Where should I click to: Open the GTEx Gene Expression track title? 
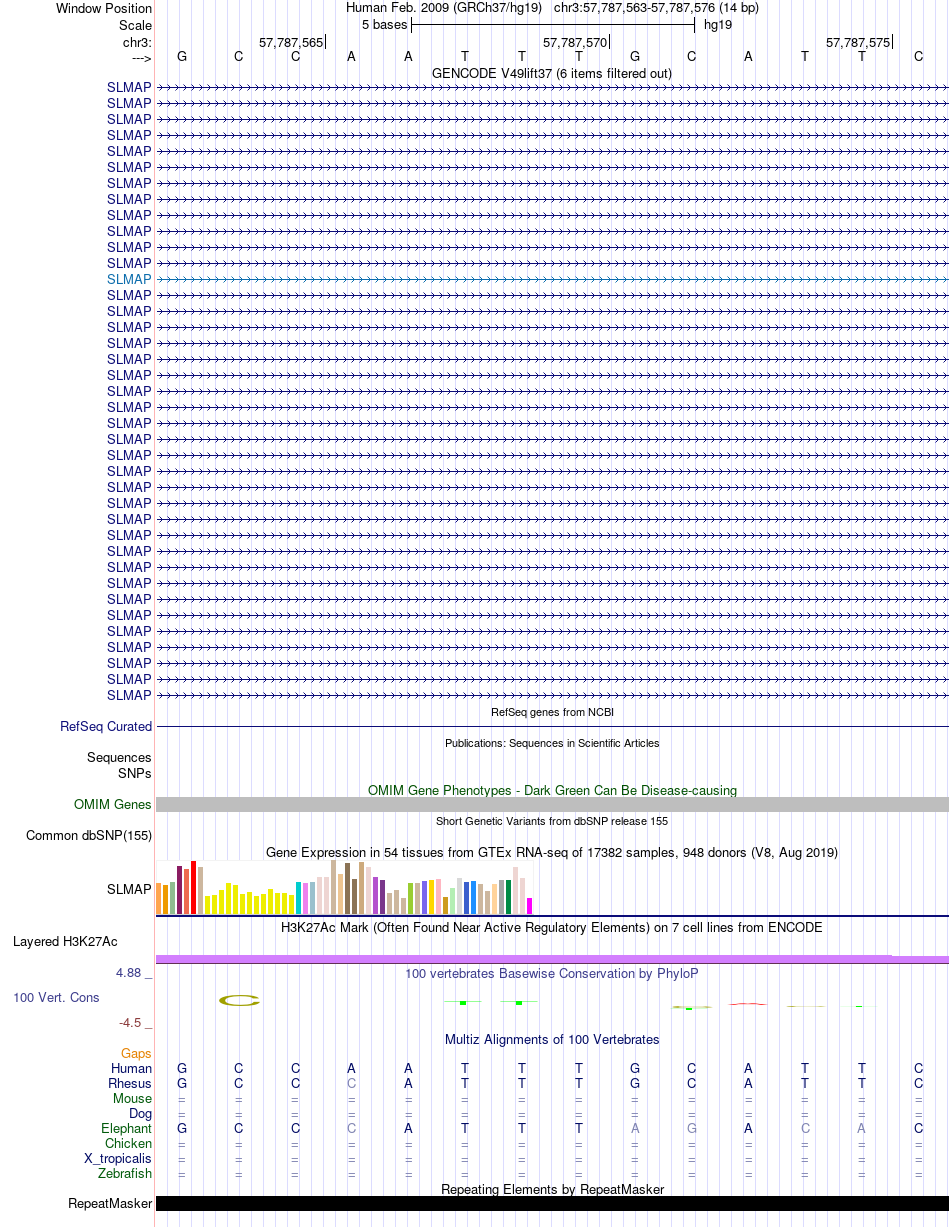tap(552, 852)
